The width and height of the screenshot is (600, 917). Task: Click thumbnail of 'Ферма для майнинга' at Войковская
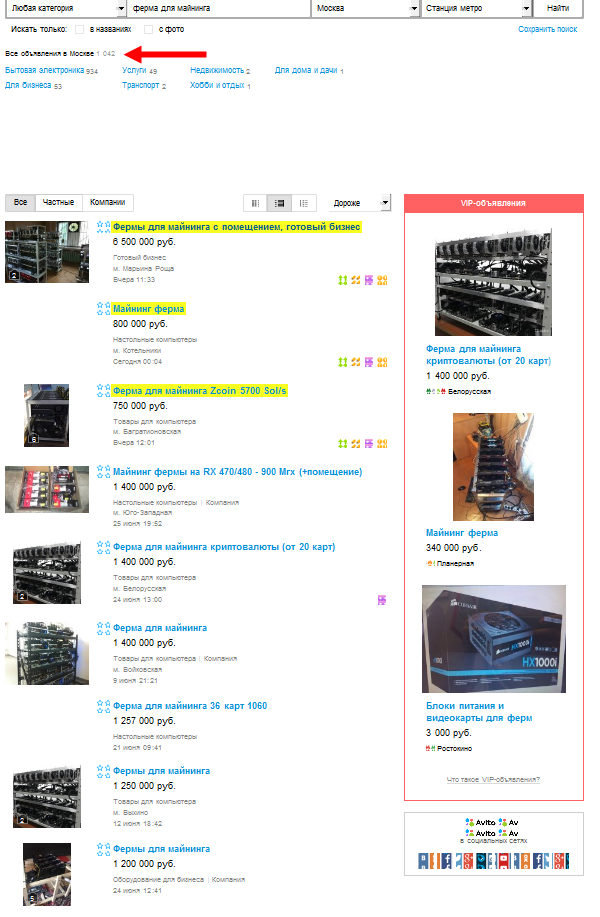click(x=47, y=653)
